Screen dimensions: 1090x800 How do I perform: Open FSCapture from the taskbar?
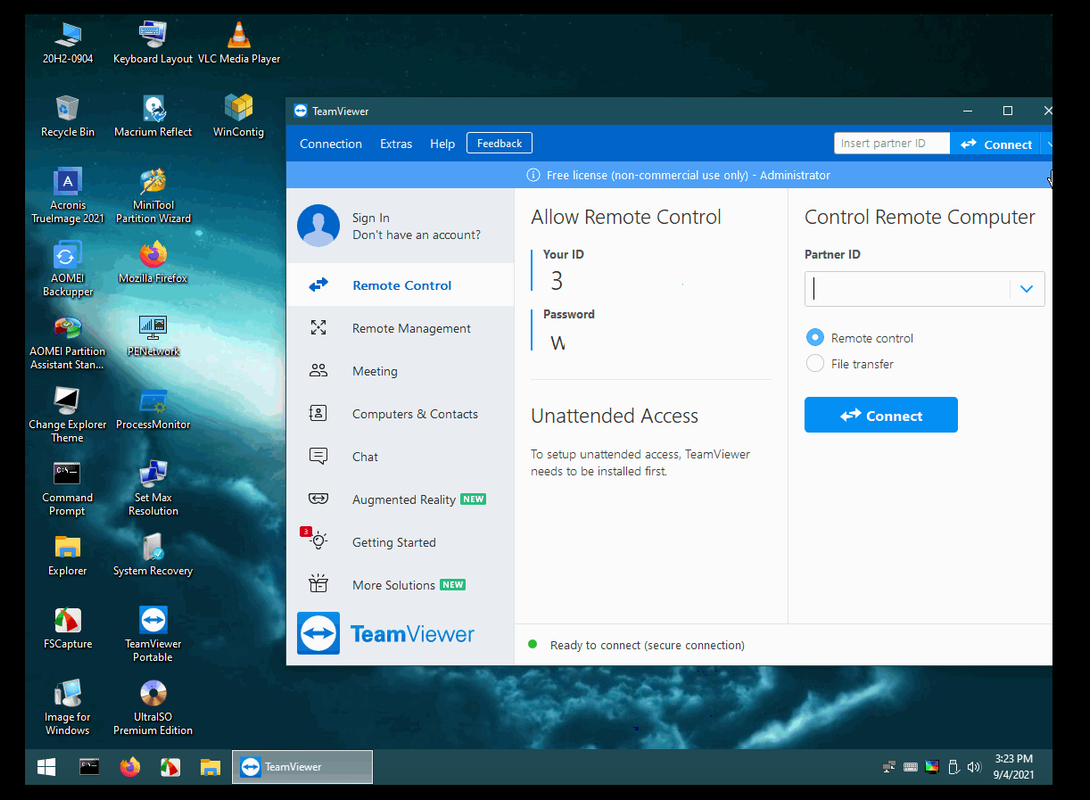click(170, 767)
